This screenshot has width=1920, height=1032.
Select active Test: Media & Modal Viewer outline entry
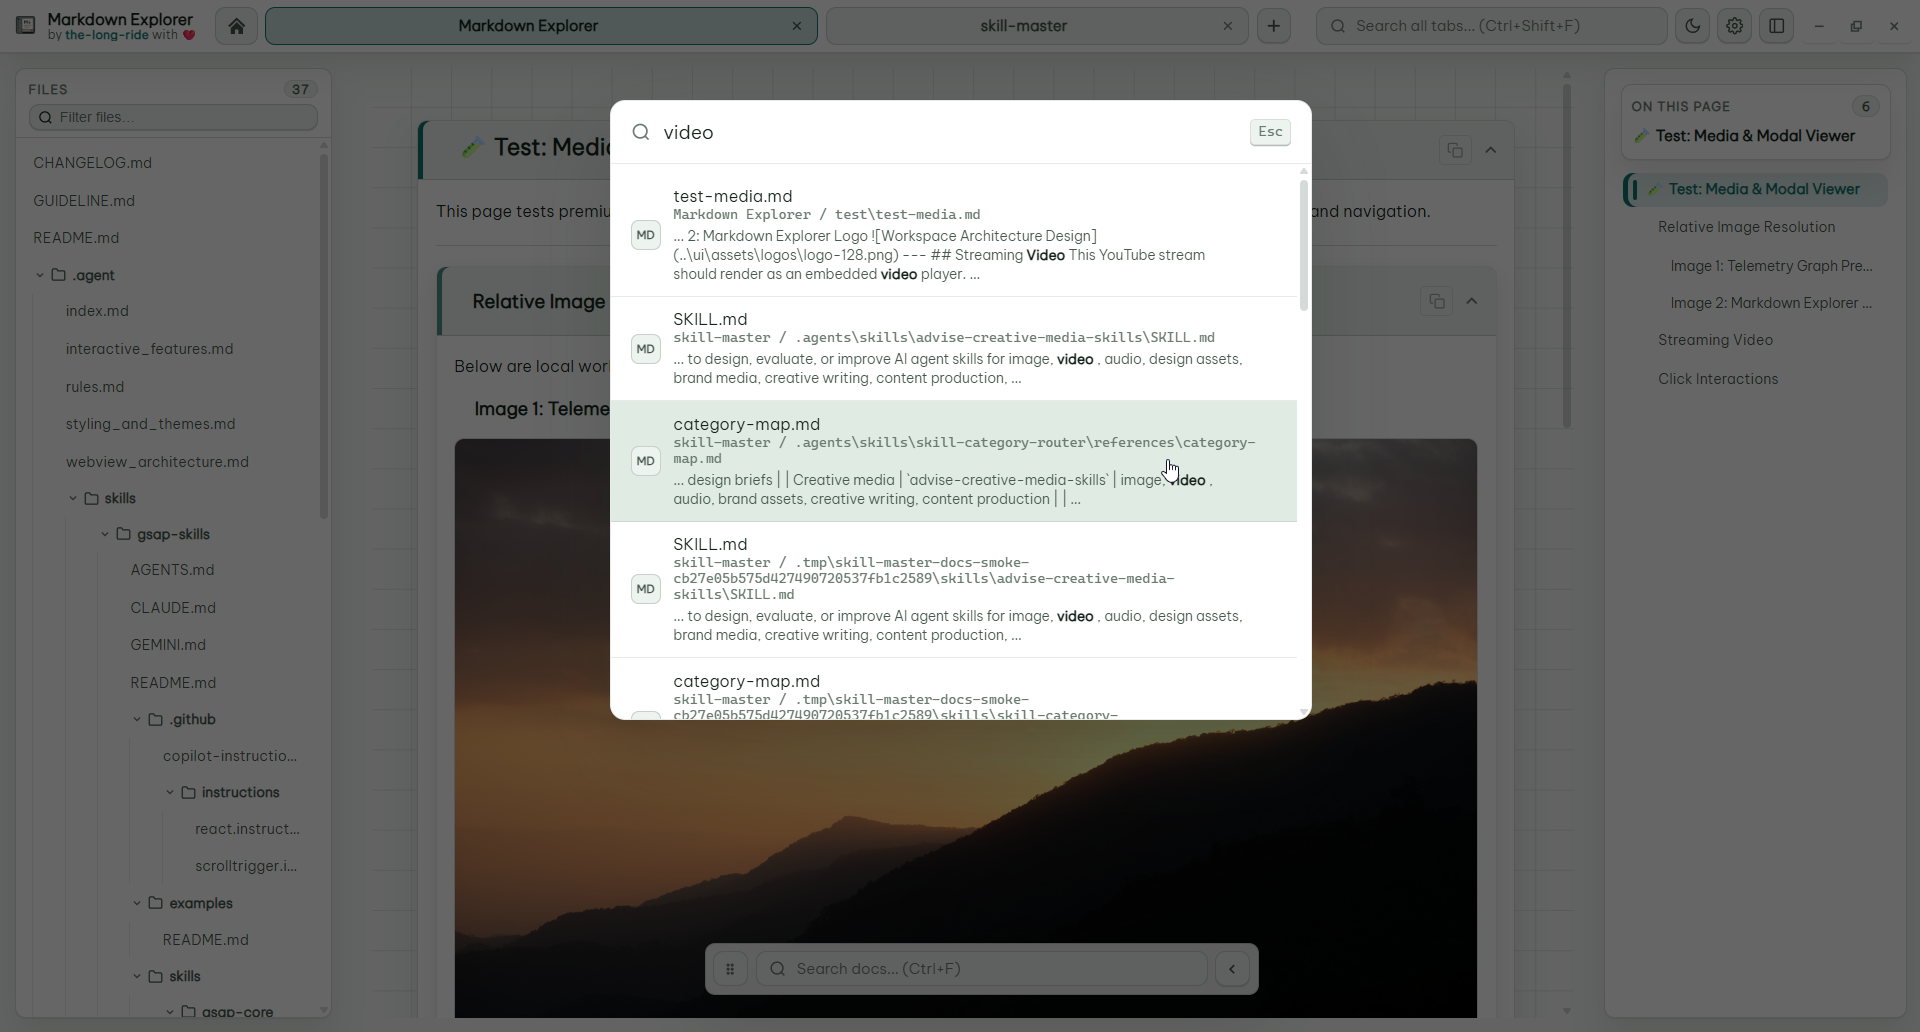point(1756,189)
